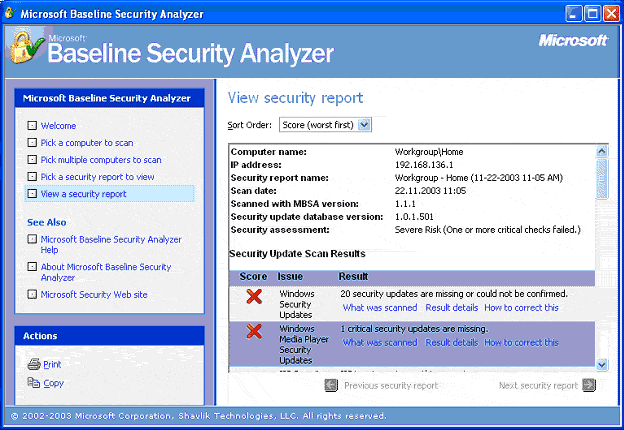Image resolution: width=624 pixels, height=430 pixels.
Task: Select Pick multiple computers to scan
Action: click(101, 160)
